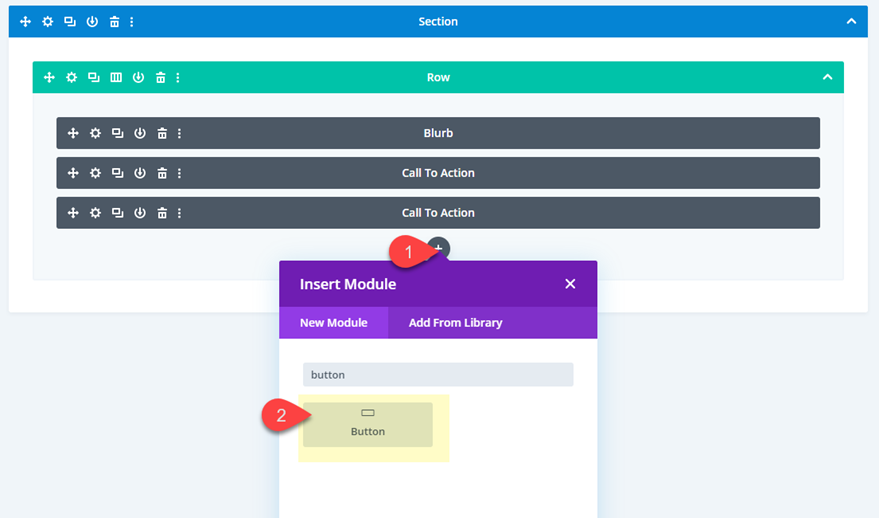Screen dimensions: 880x518
Task: Open Blurb module settings gear
Action: click(x=95, y=133)
